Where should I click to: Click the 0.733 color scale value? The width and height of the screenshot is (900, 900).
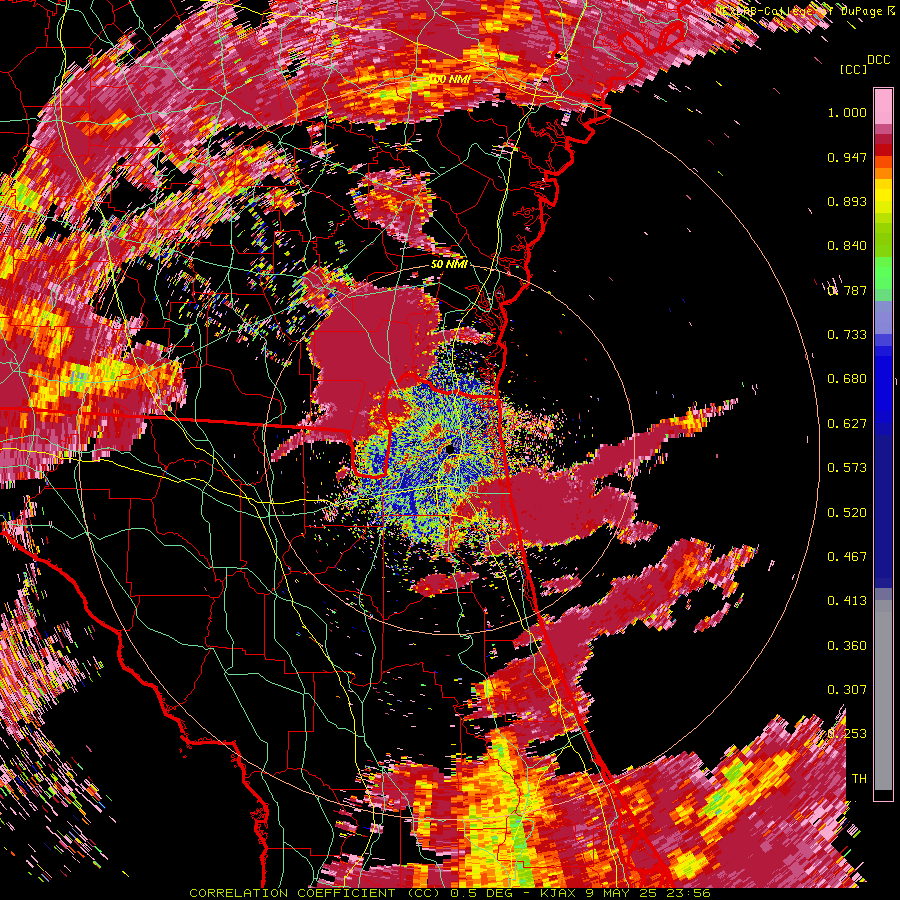[847, 335]
